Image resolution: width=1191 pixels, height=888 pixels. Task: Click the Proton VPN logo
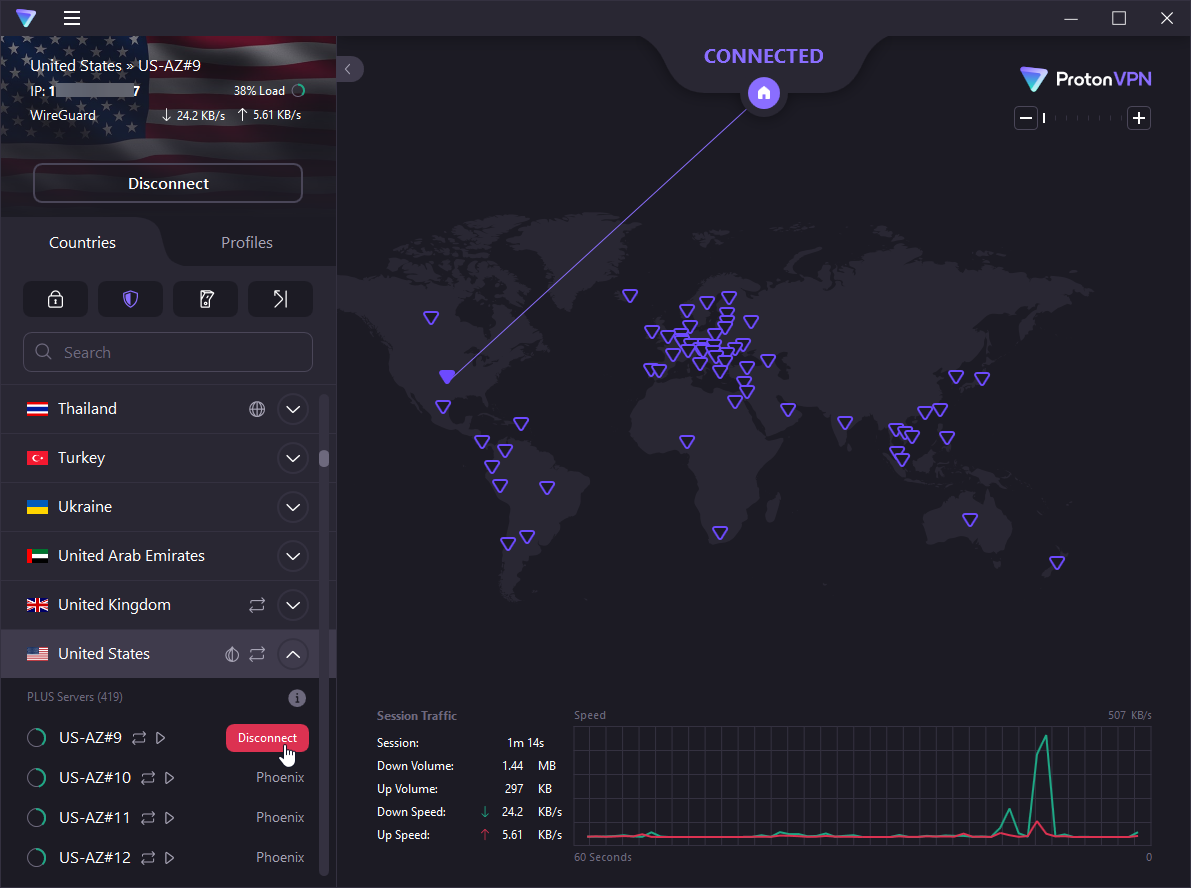tap(1085, 79)
